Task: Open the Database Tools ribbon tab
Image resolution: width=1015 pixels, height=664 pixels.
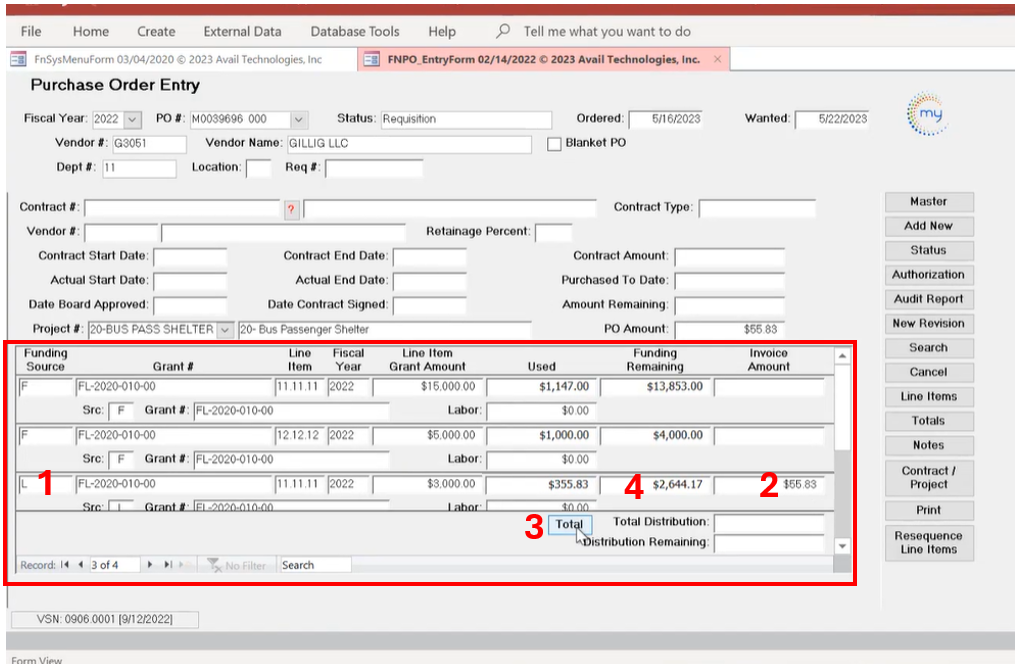Action: coord(354,31)
